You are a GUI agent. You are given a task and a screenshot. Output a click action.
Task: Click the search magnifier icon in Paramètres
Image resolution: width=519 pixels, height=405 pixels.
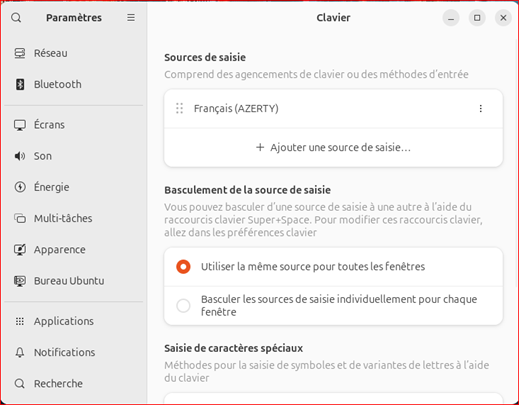click(x=16, y=17)
